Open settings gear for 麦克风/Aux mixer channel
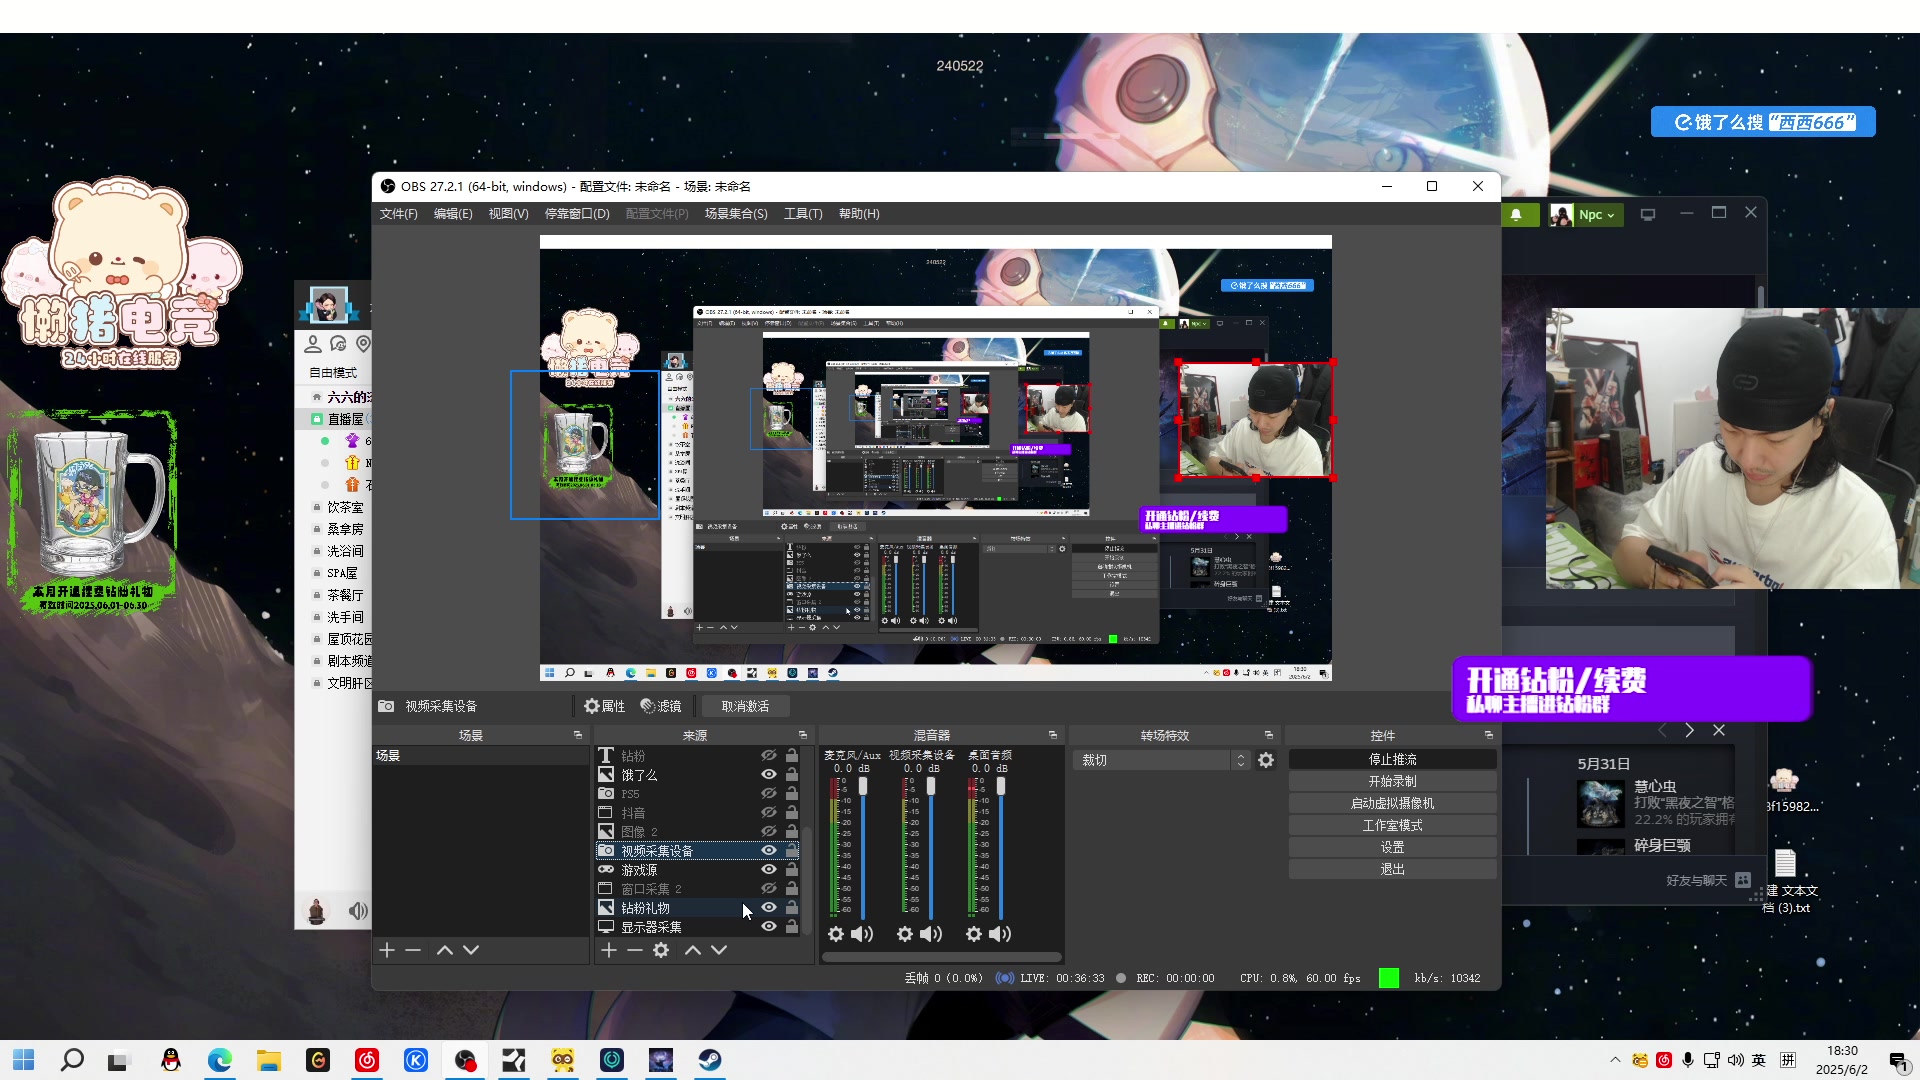Image resolution: width=1920 pixels, height=1080 pixels. coord(836,934)
